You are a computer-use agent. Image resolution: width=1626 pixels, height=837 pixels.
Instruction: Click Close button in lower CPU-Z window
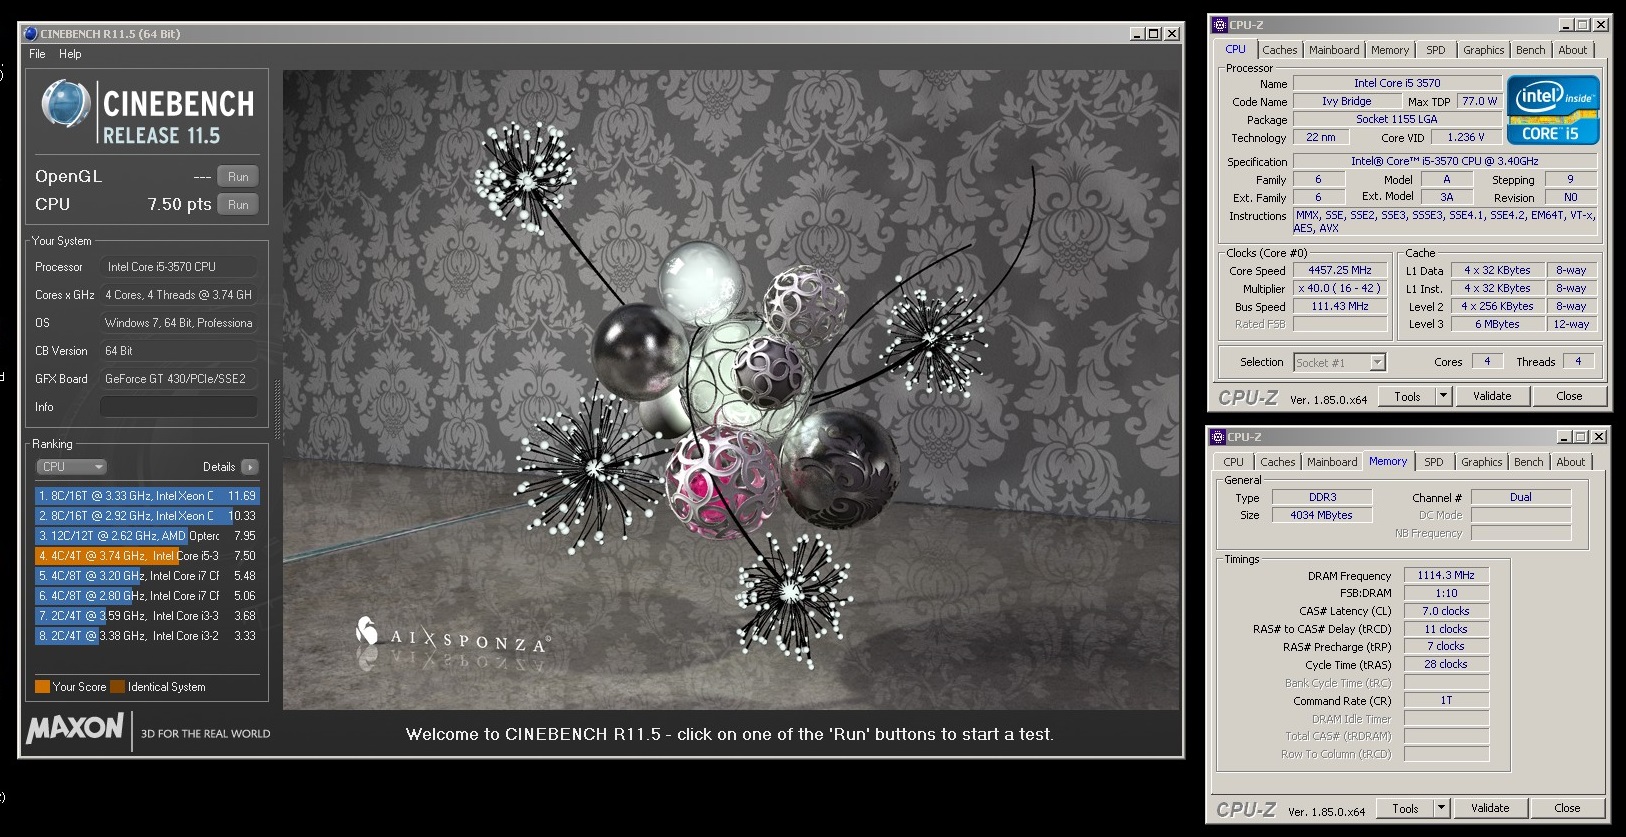pos(1567,808)
